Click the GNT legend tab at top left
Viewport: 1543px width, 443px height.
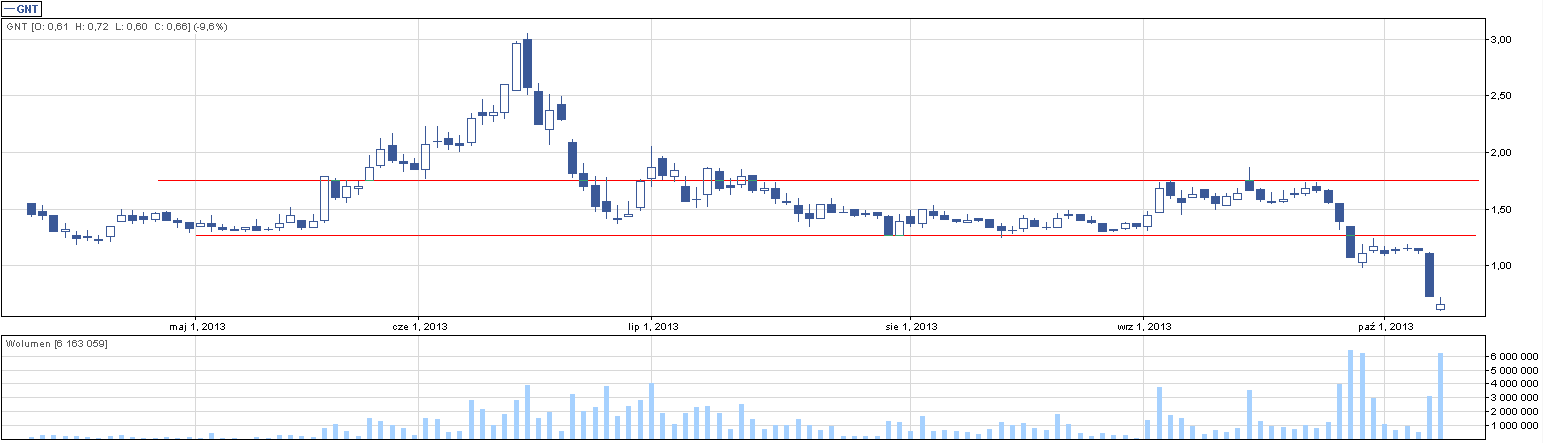tap(21, 7)
